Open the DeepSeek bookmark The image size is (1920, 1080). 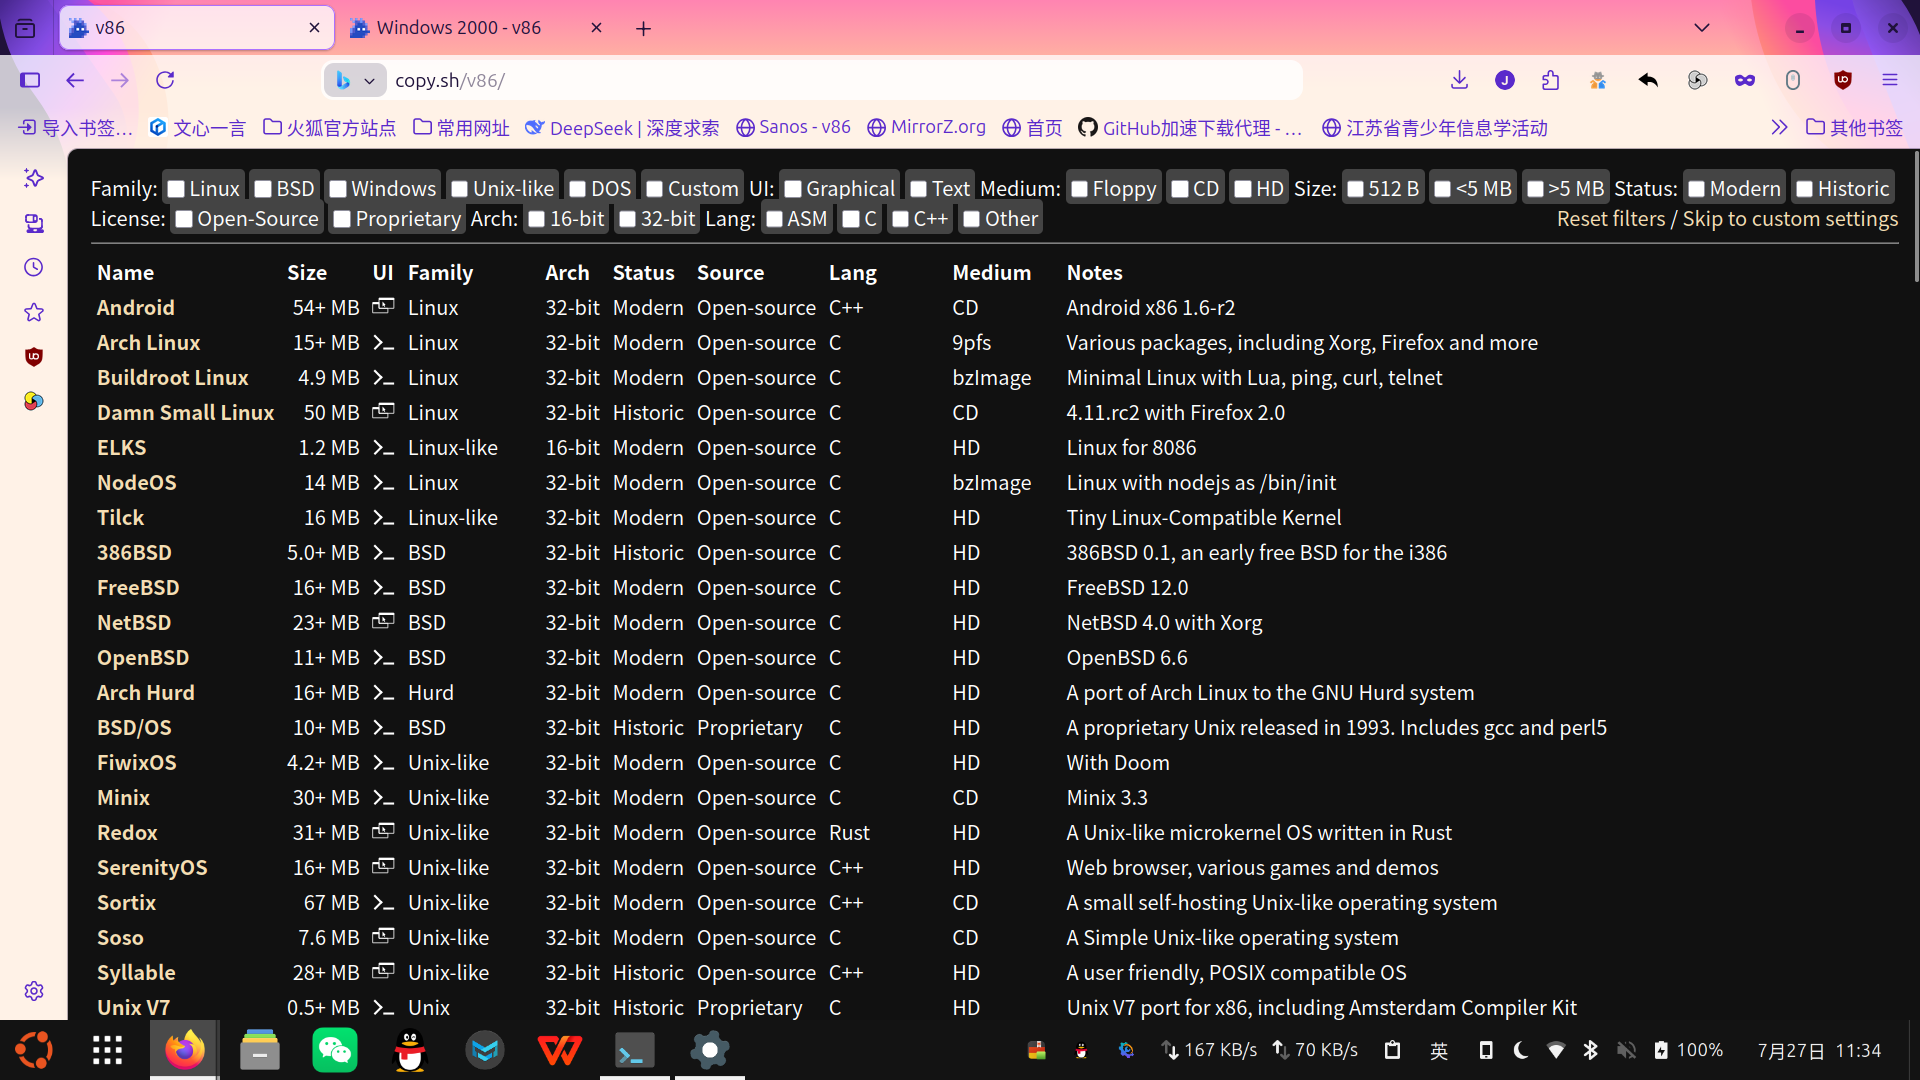[622, 127]
